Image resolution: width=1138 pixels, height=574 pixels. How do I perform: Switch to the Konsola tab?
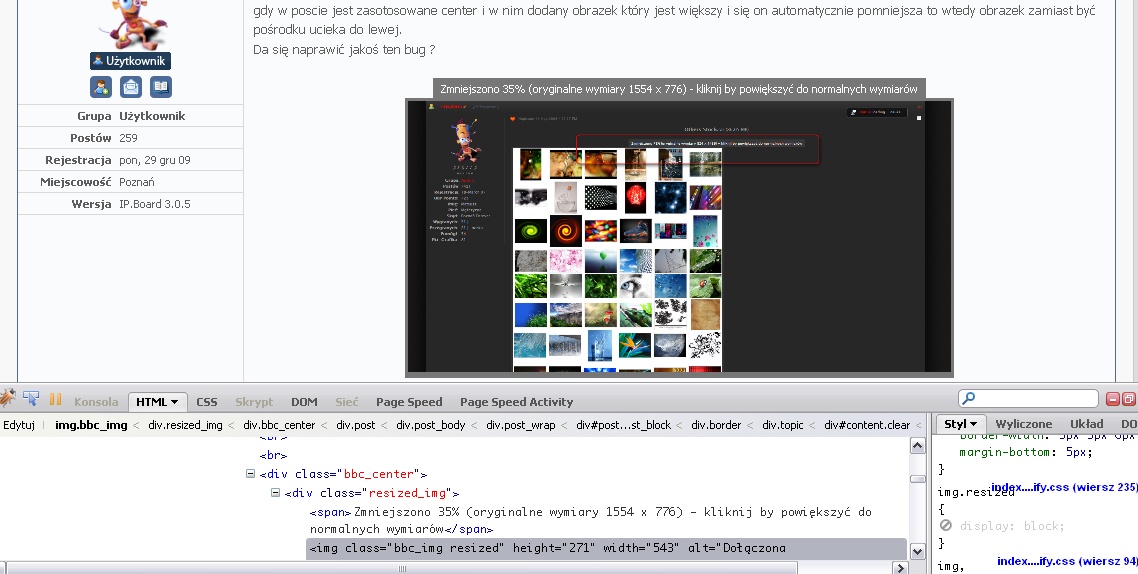[x=96, y=402]
